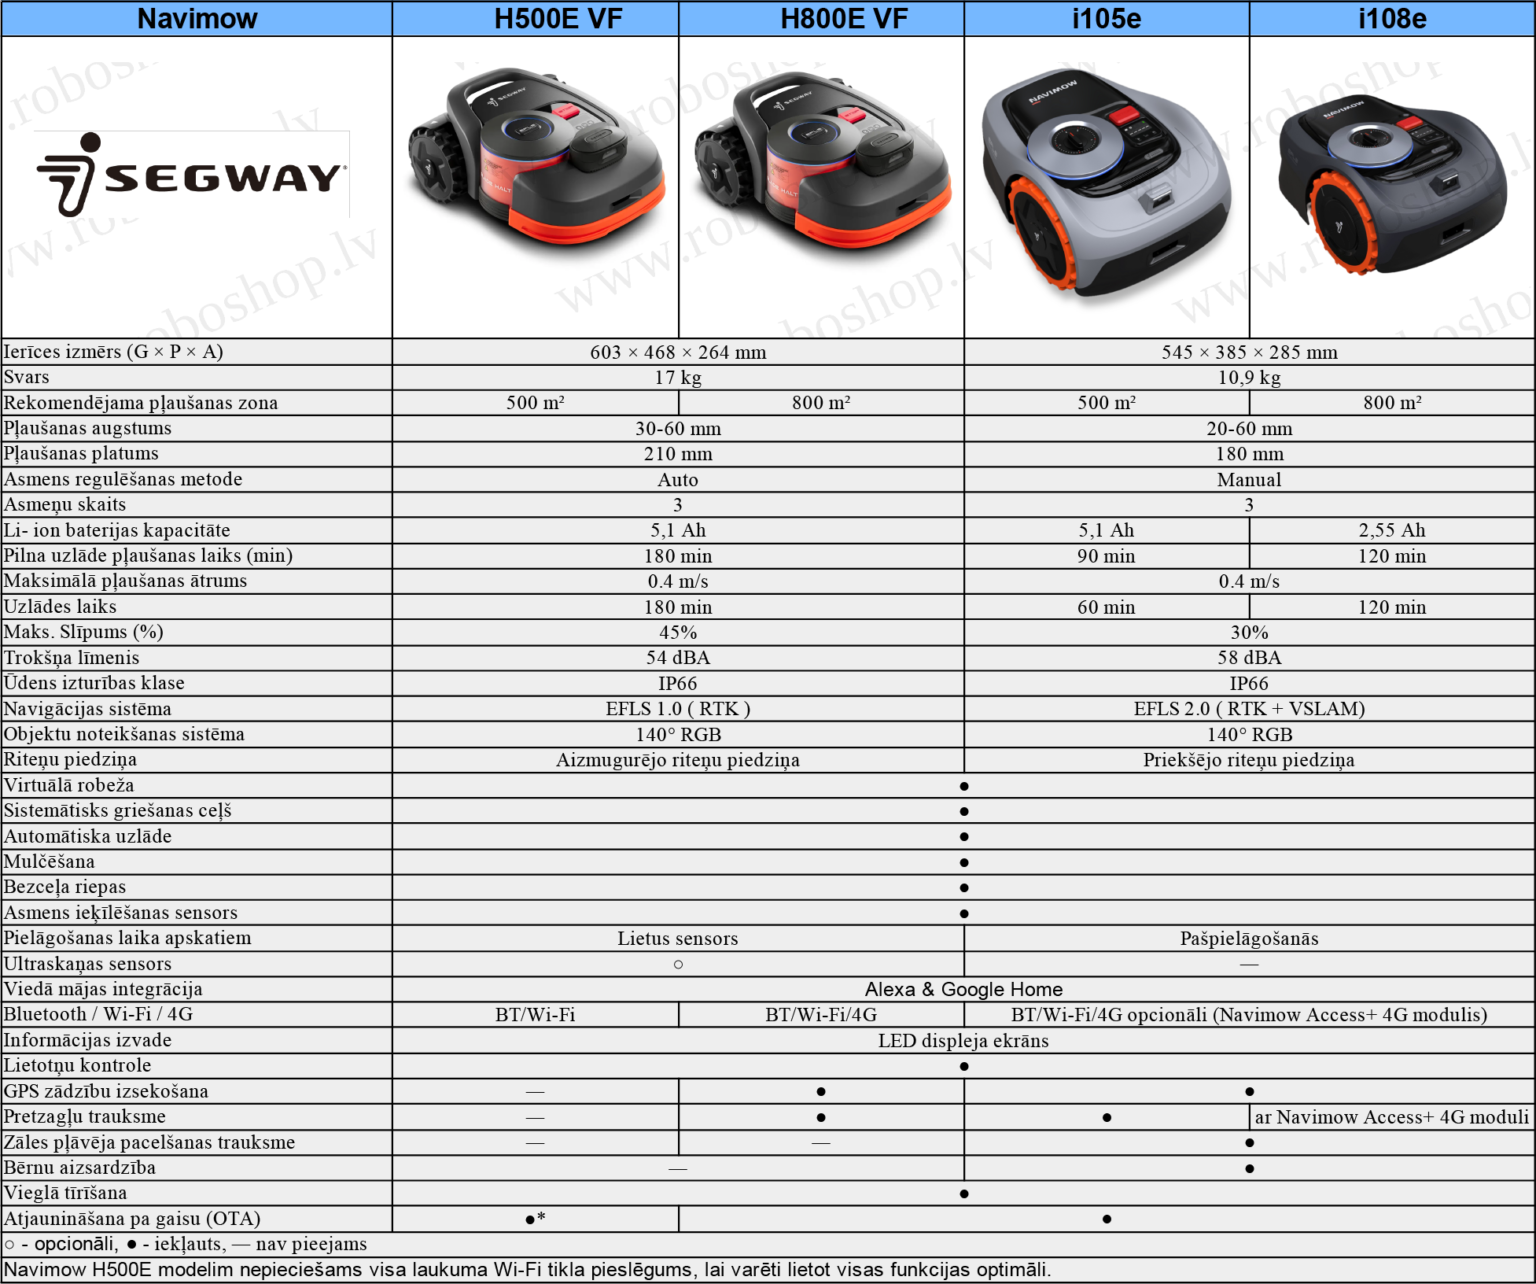The width and height of the screenshot is (1536, 1284).
Task: Click the '90 min' mowing time cell
Action: coord(1107,556)
